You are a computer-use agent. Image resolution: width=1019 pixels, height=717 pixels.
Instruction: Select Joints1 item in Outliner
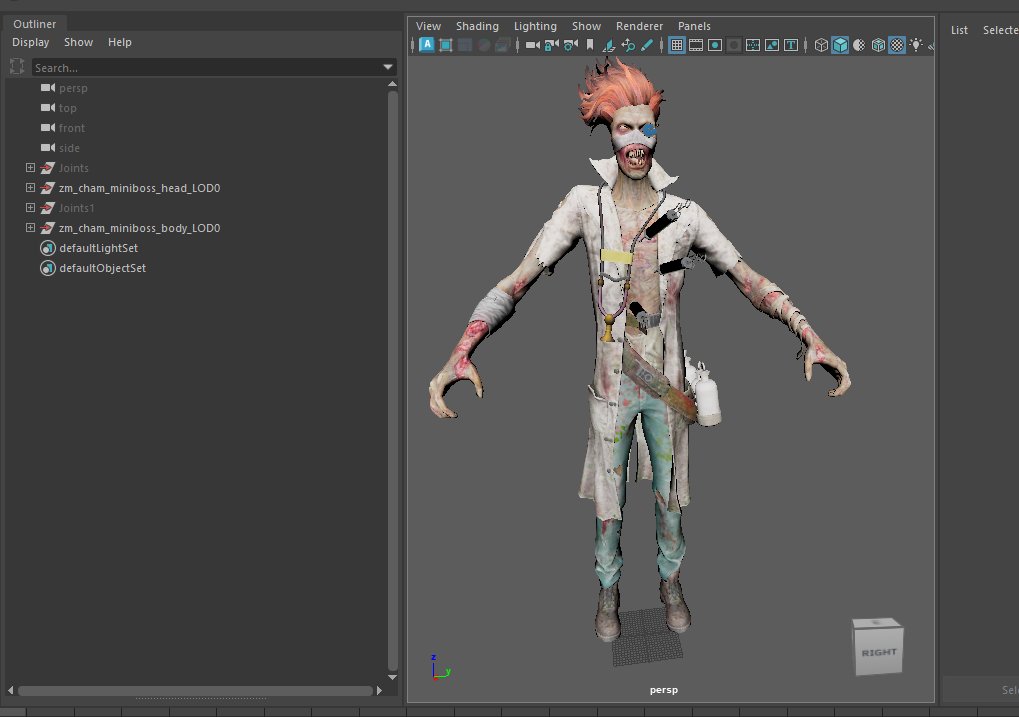click(76, 208)
